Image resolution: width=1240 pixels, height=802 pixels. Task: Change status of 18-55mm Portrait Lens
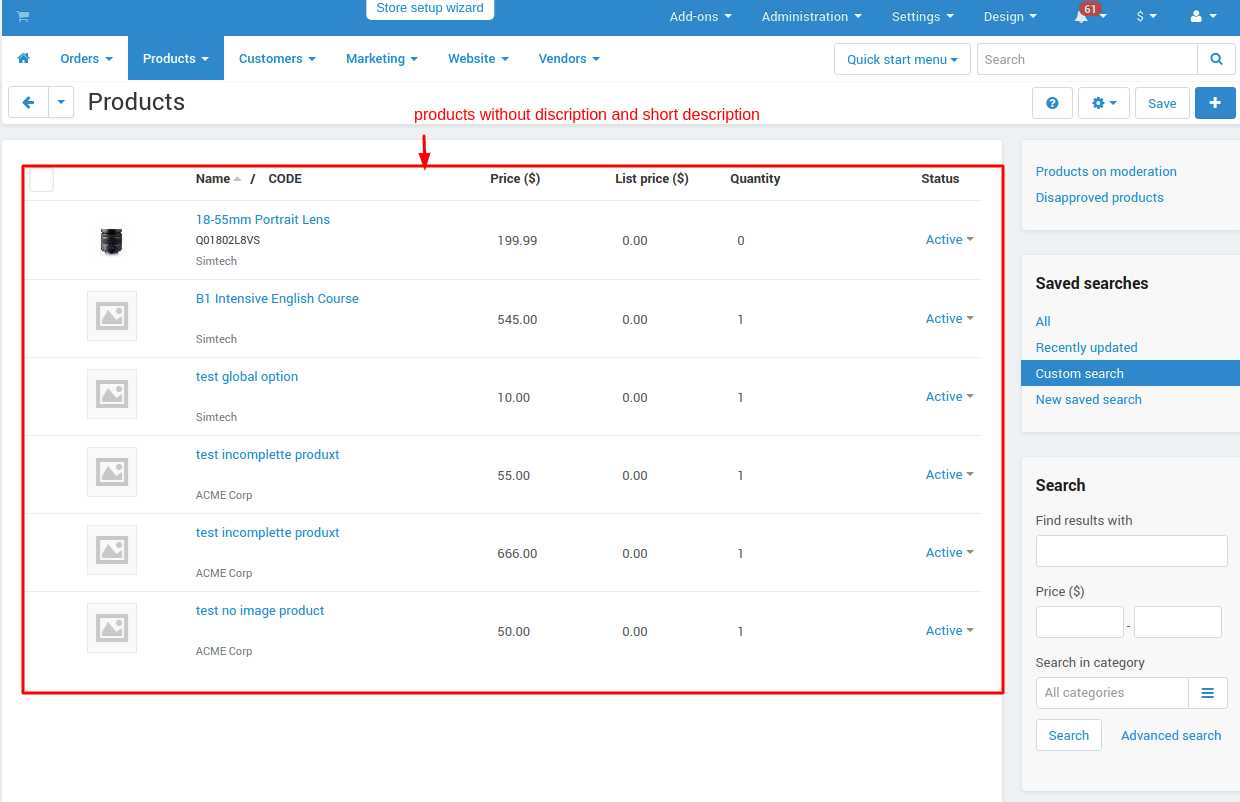coord(949,240)
